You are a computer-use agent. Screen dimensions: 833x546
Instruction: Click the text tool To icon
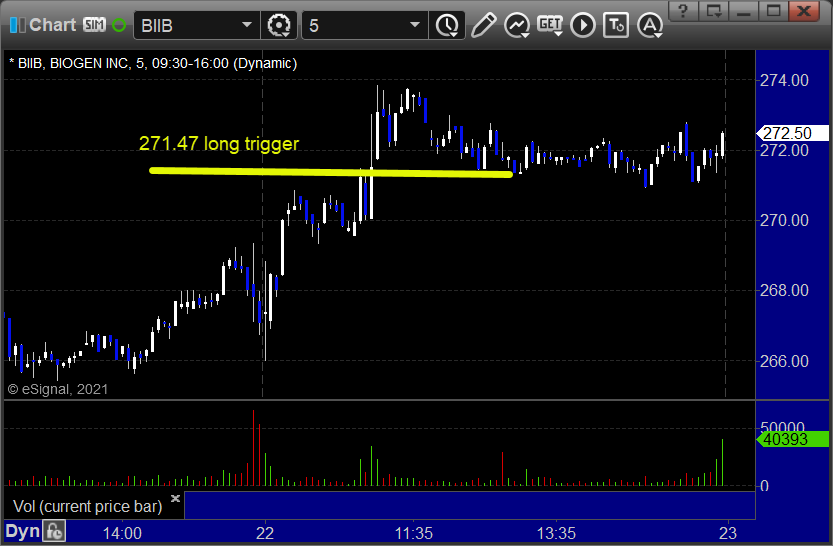click(x=616, y=25)
